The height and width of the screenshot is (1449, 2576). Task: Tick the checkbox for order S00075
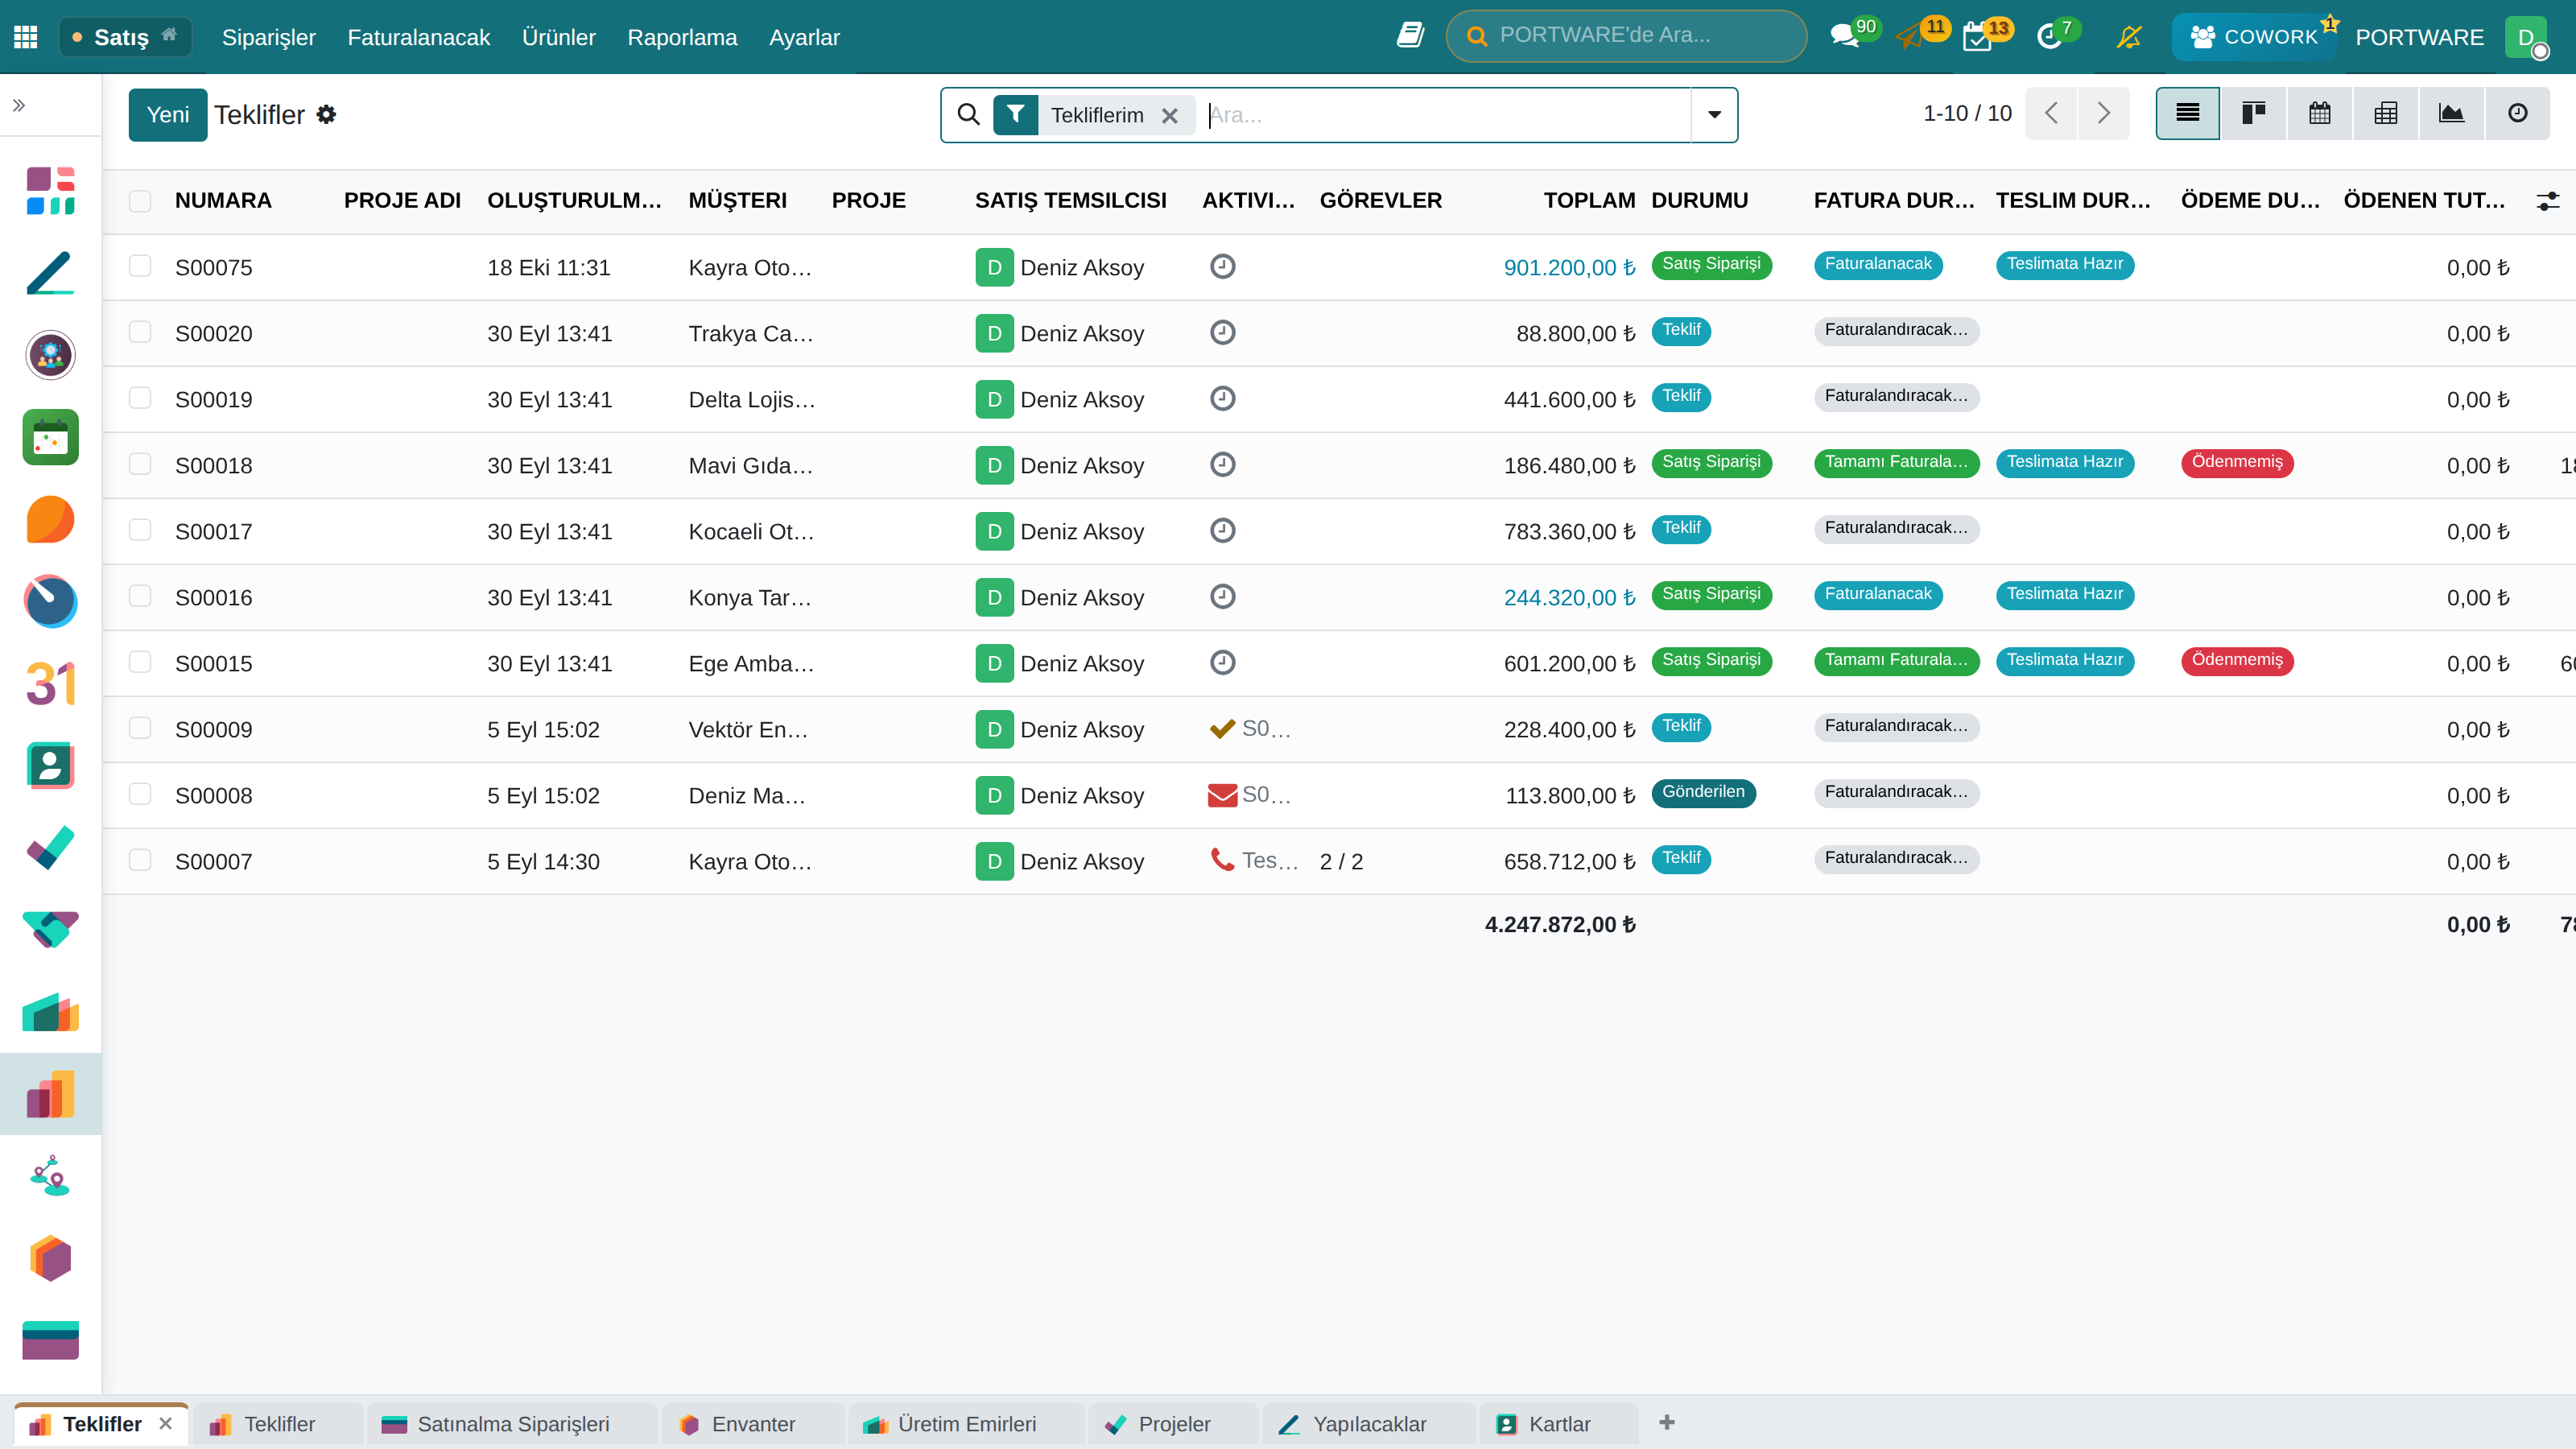click(140, 266)
